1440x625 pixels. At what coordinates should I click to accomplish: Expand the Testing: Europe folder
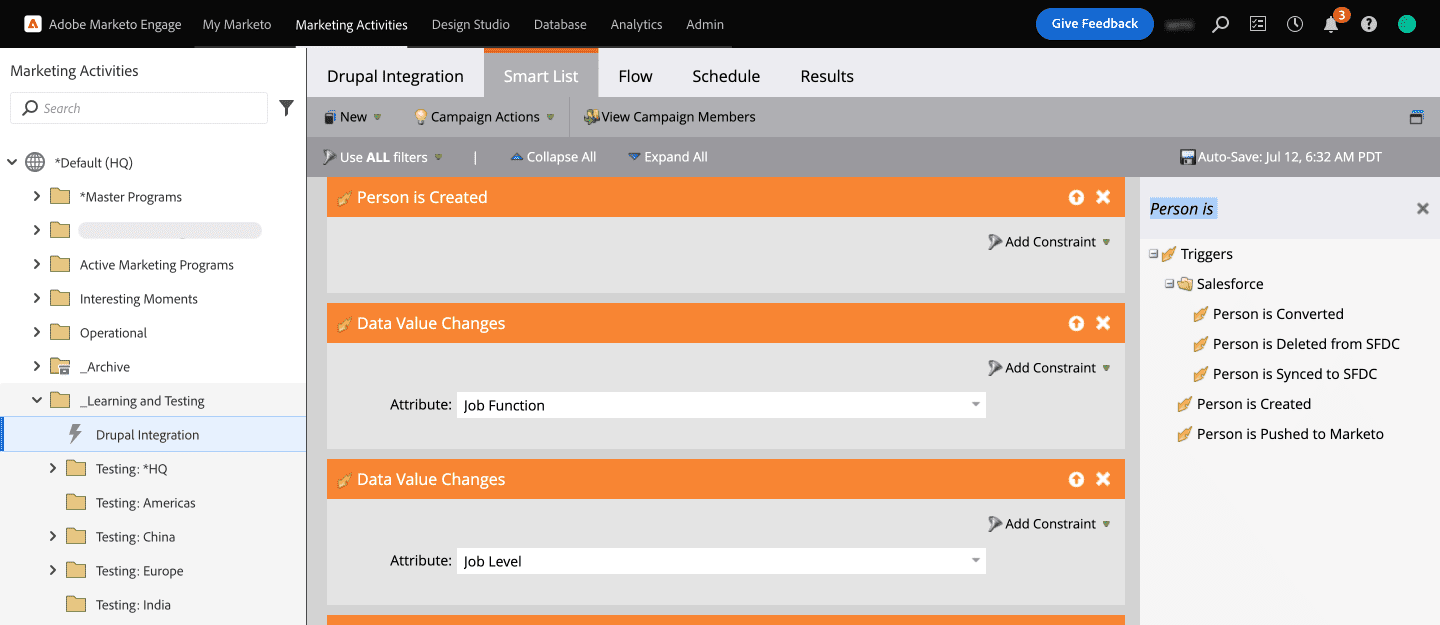click(x=53, y=570)
